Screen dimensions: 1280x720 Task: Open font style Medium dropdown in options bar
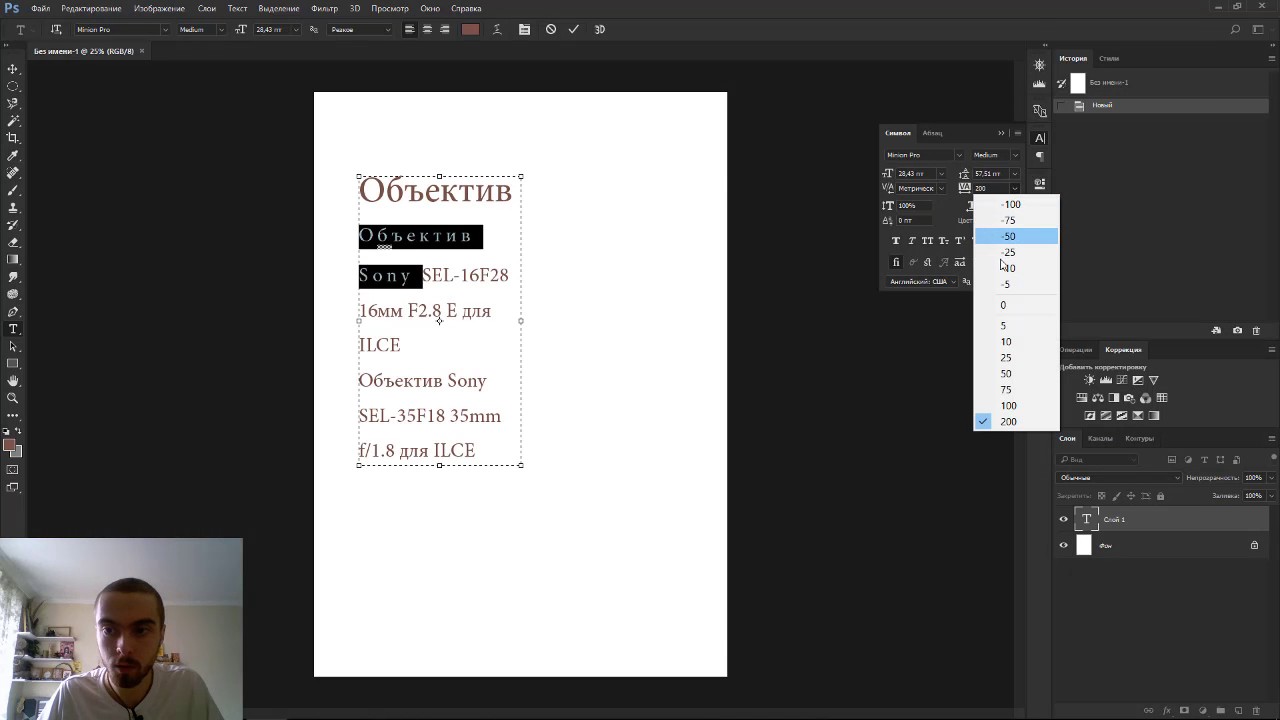(221, 30)
